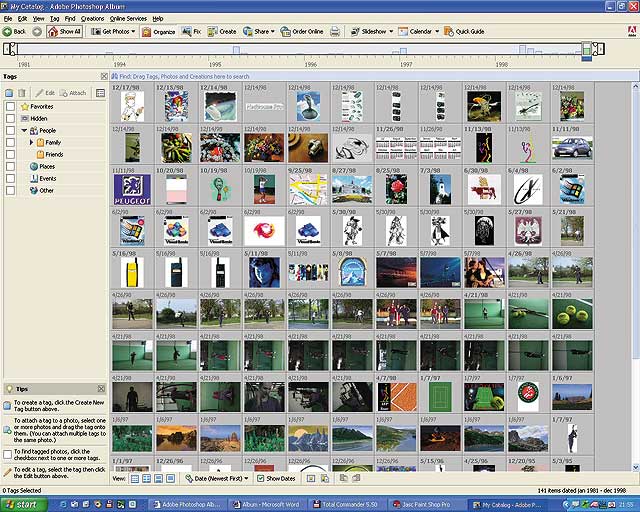The image size is (640, 512).
Task: Check the Other tag checkbox
Action: [x=11, y=190]
